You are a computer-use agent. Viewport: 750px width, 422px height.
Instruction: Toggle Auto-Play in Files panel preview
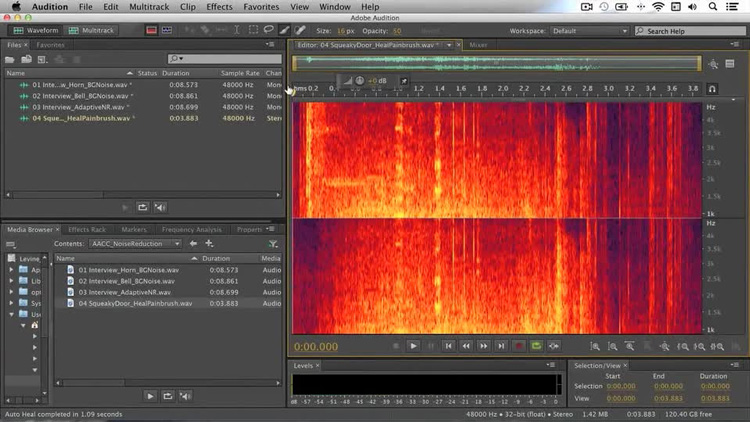[x=160, y=207]
